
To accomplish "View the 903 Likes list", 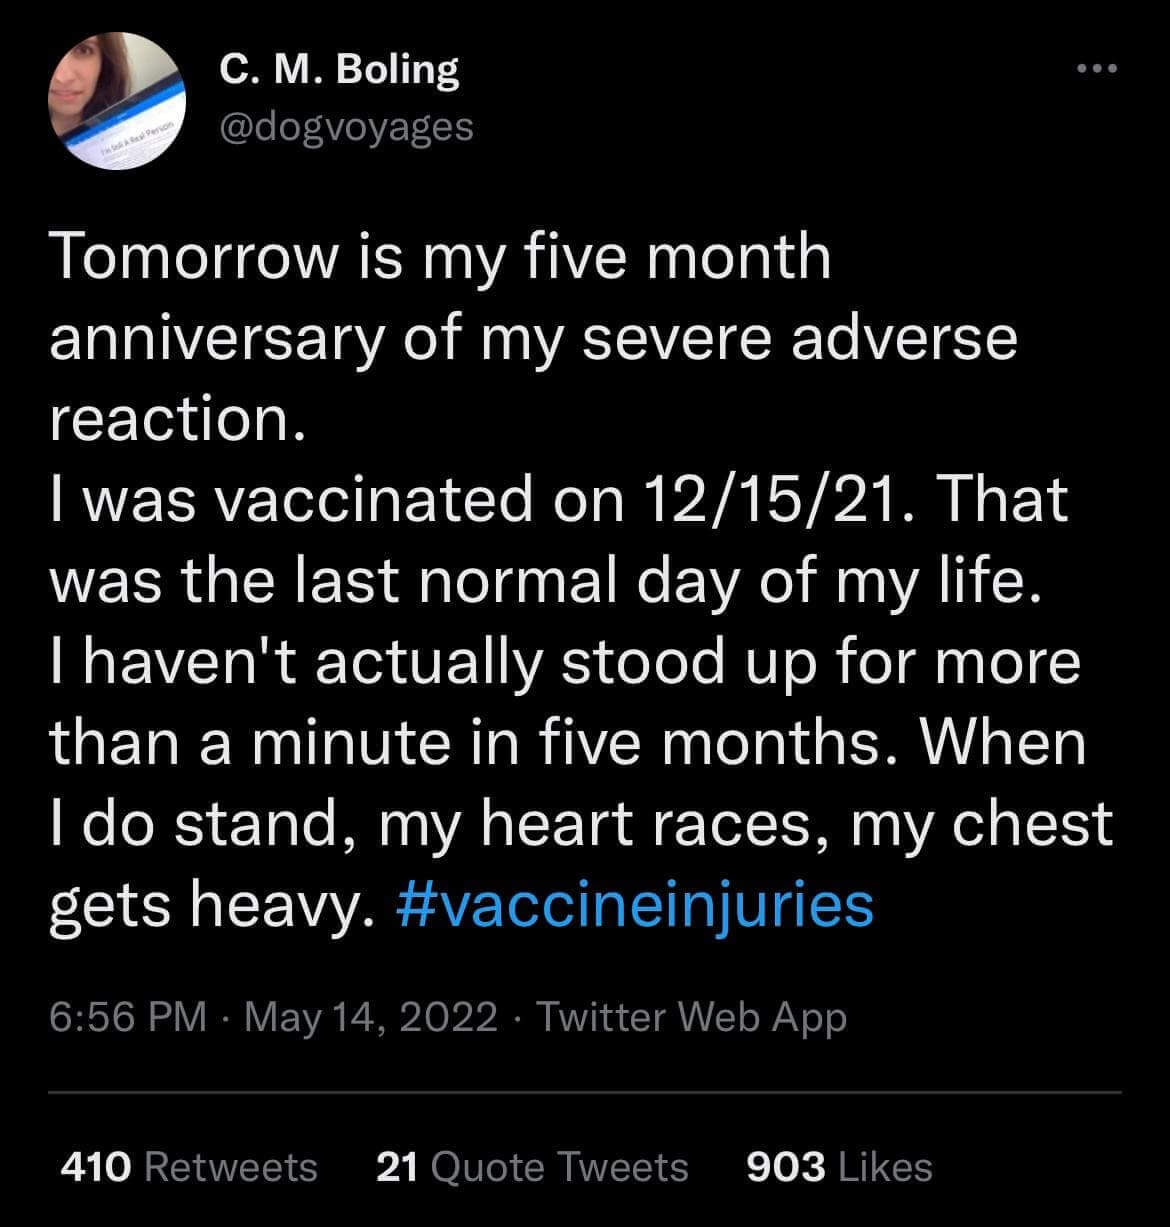I will (839, 1167).
